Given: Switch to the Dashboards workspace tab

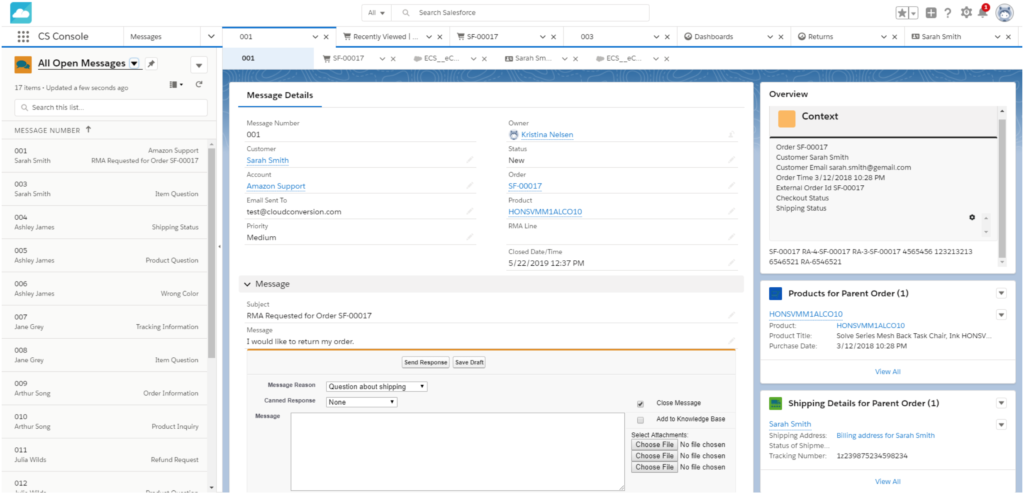Looking at the screenshot, I should tap(713, 37).
